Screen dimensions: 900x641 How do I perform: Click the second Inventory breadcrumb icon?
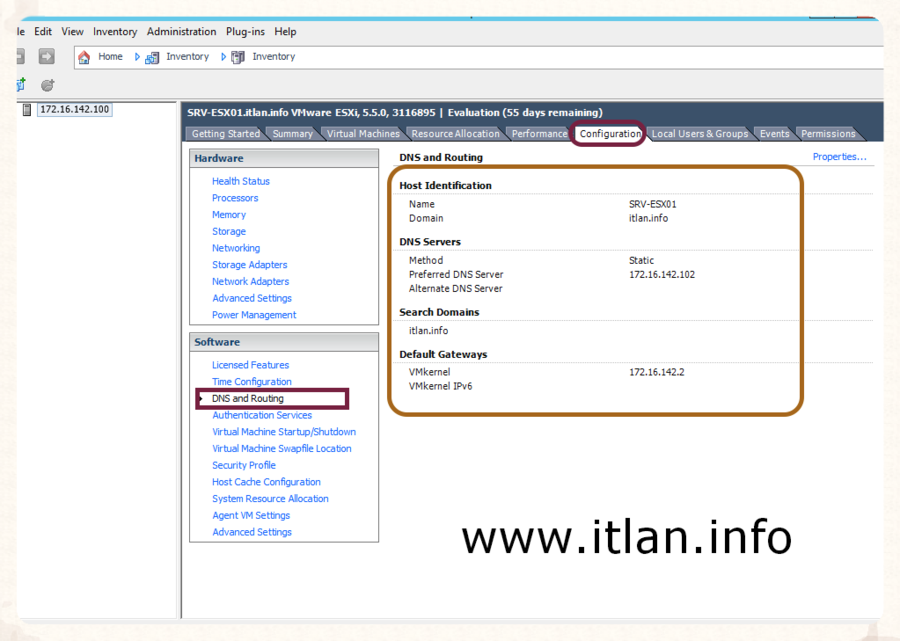point(238,57)
